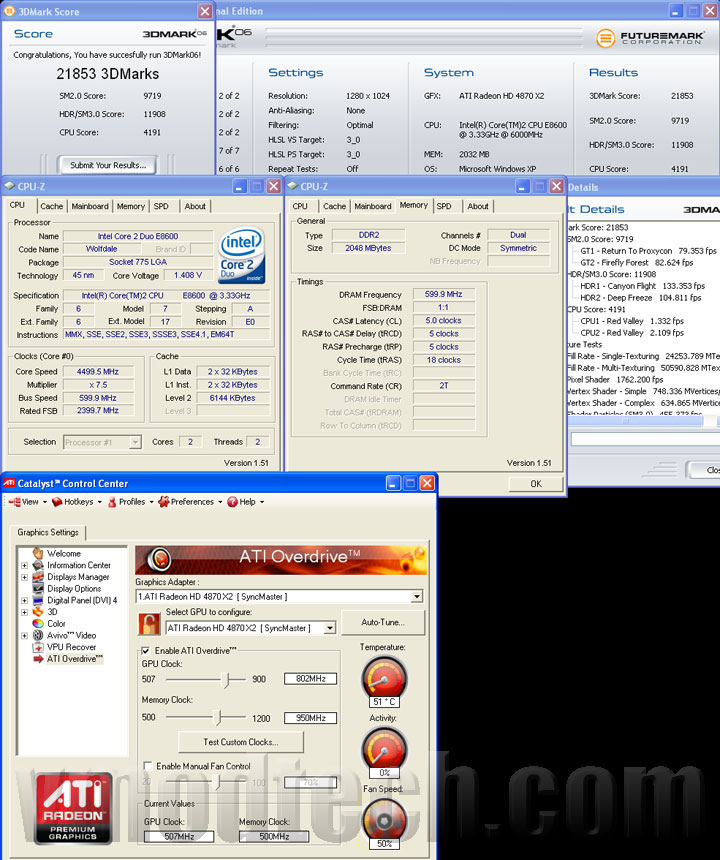
Task: Click the fan speed gauge
Action: [x=384, y=821]
